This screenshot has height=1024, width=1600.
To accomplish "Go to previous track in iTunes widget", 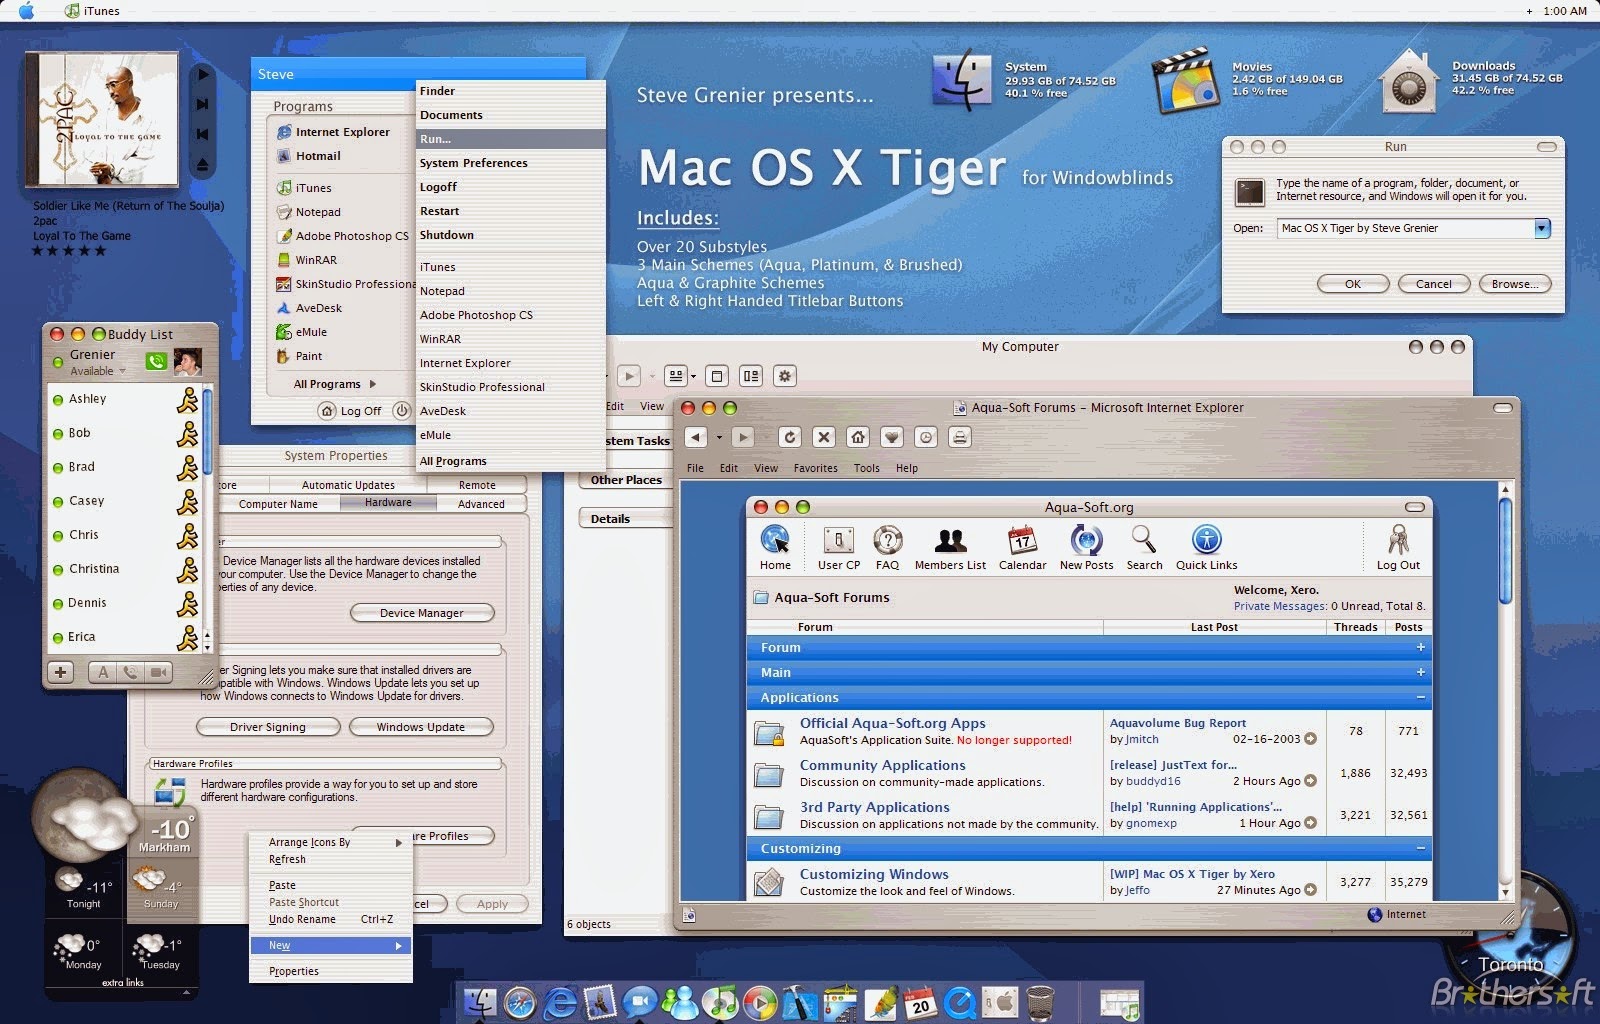I will pyautogui.click(x=203, y=134).
